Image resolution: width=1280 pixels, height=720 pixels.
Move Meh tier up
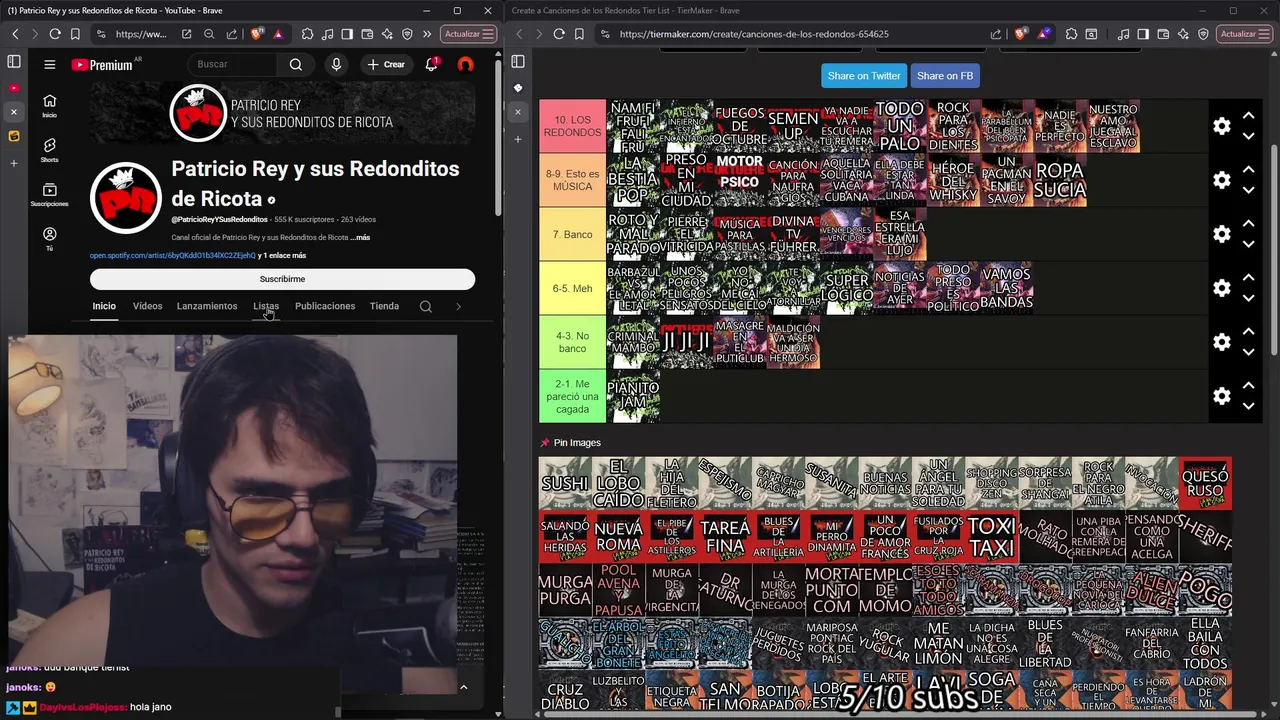tap(1248, 277)
